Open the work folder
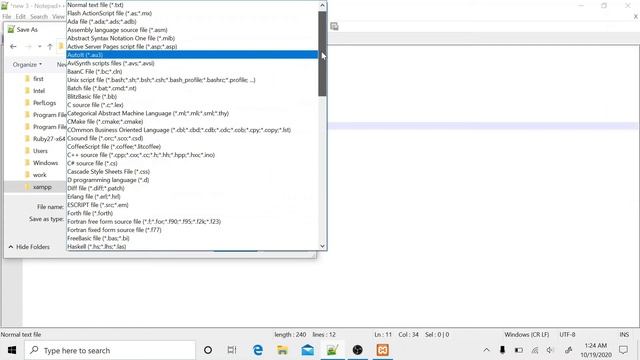The image size is (640, 360). tap(36, 175)
